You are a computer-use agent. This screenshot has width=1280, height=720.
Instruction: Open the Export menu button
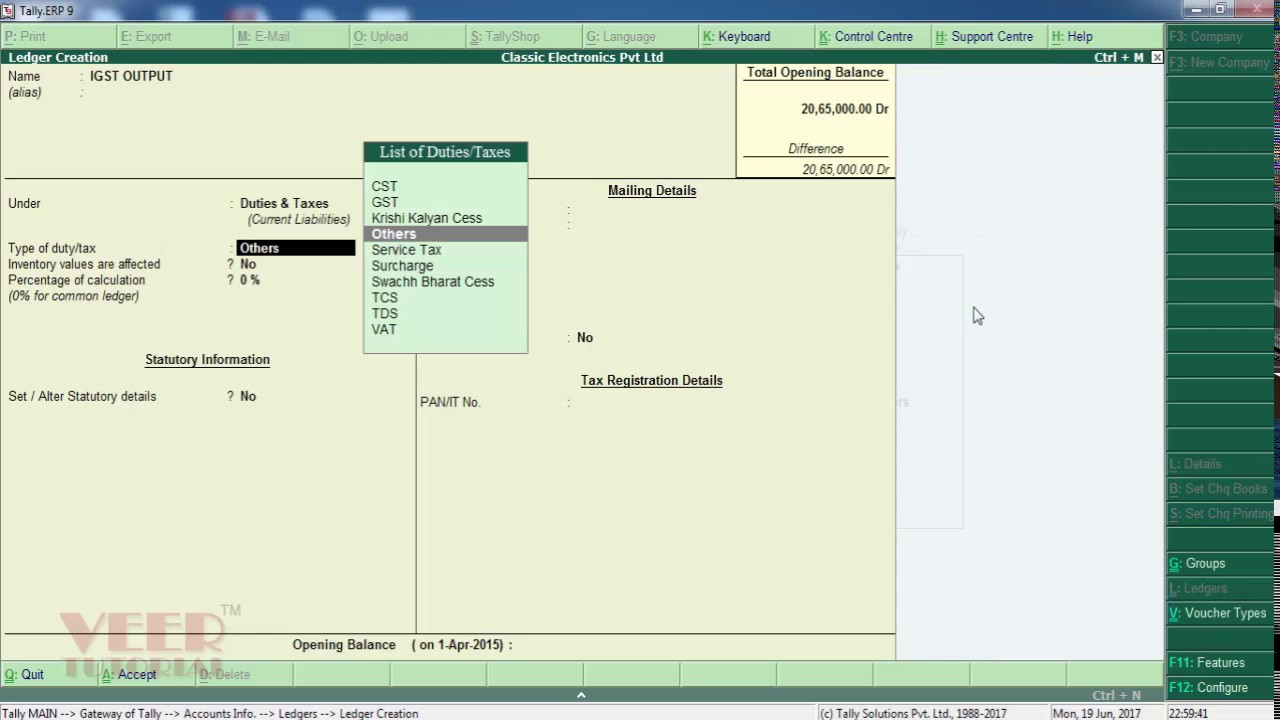pos(174,36)
